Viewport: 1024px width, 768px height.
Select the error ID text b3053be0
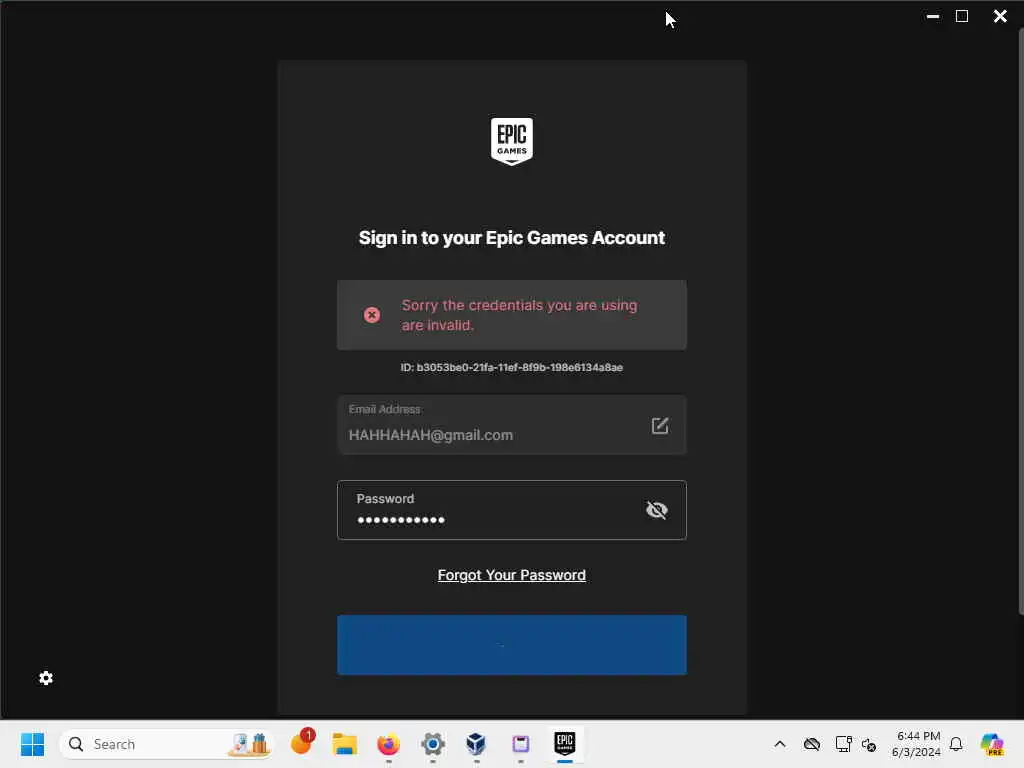point(511,368)
